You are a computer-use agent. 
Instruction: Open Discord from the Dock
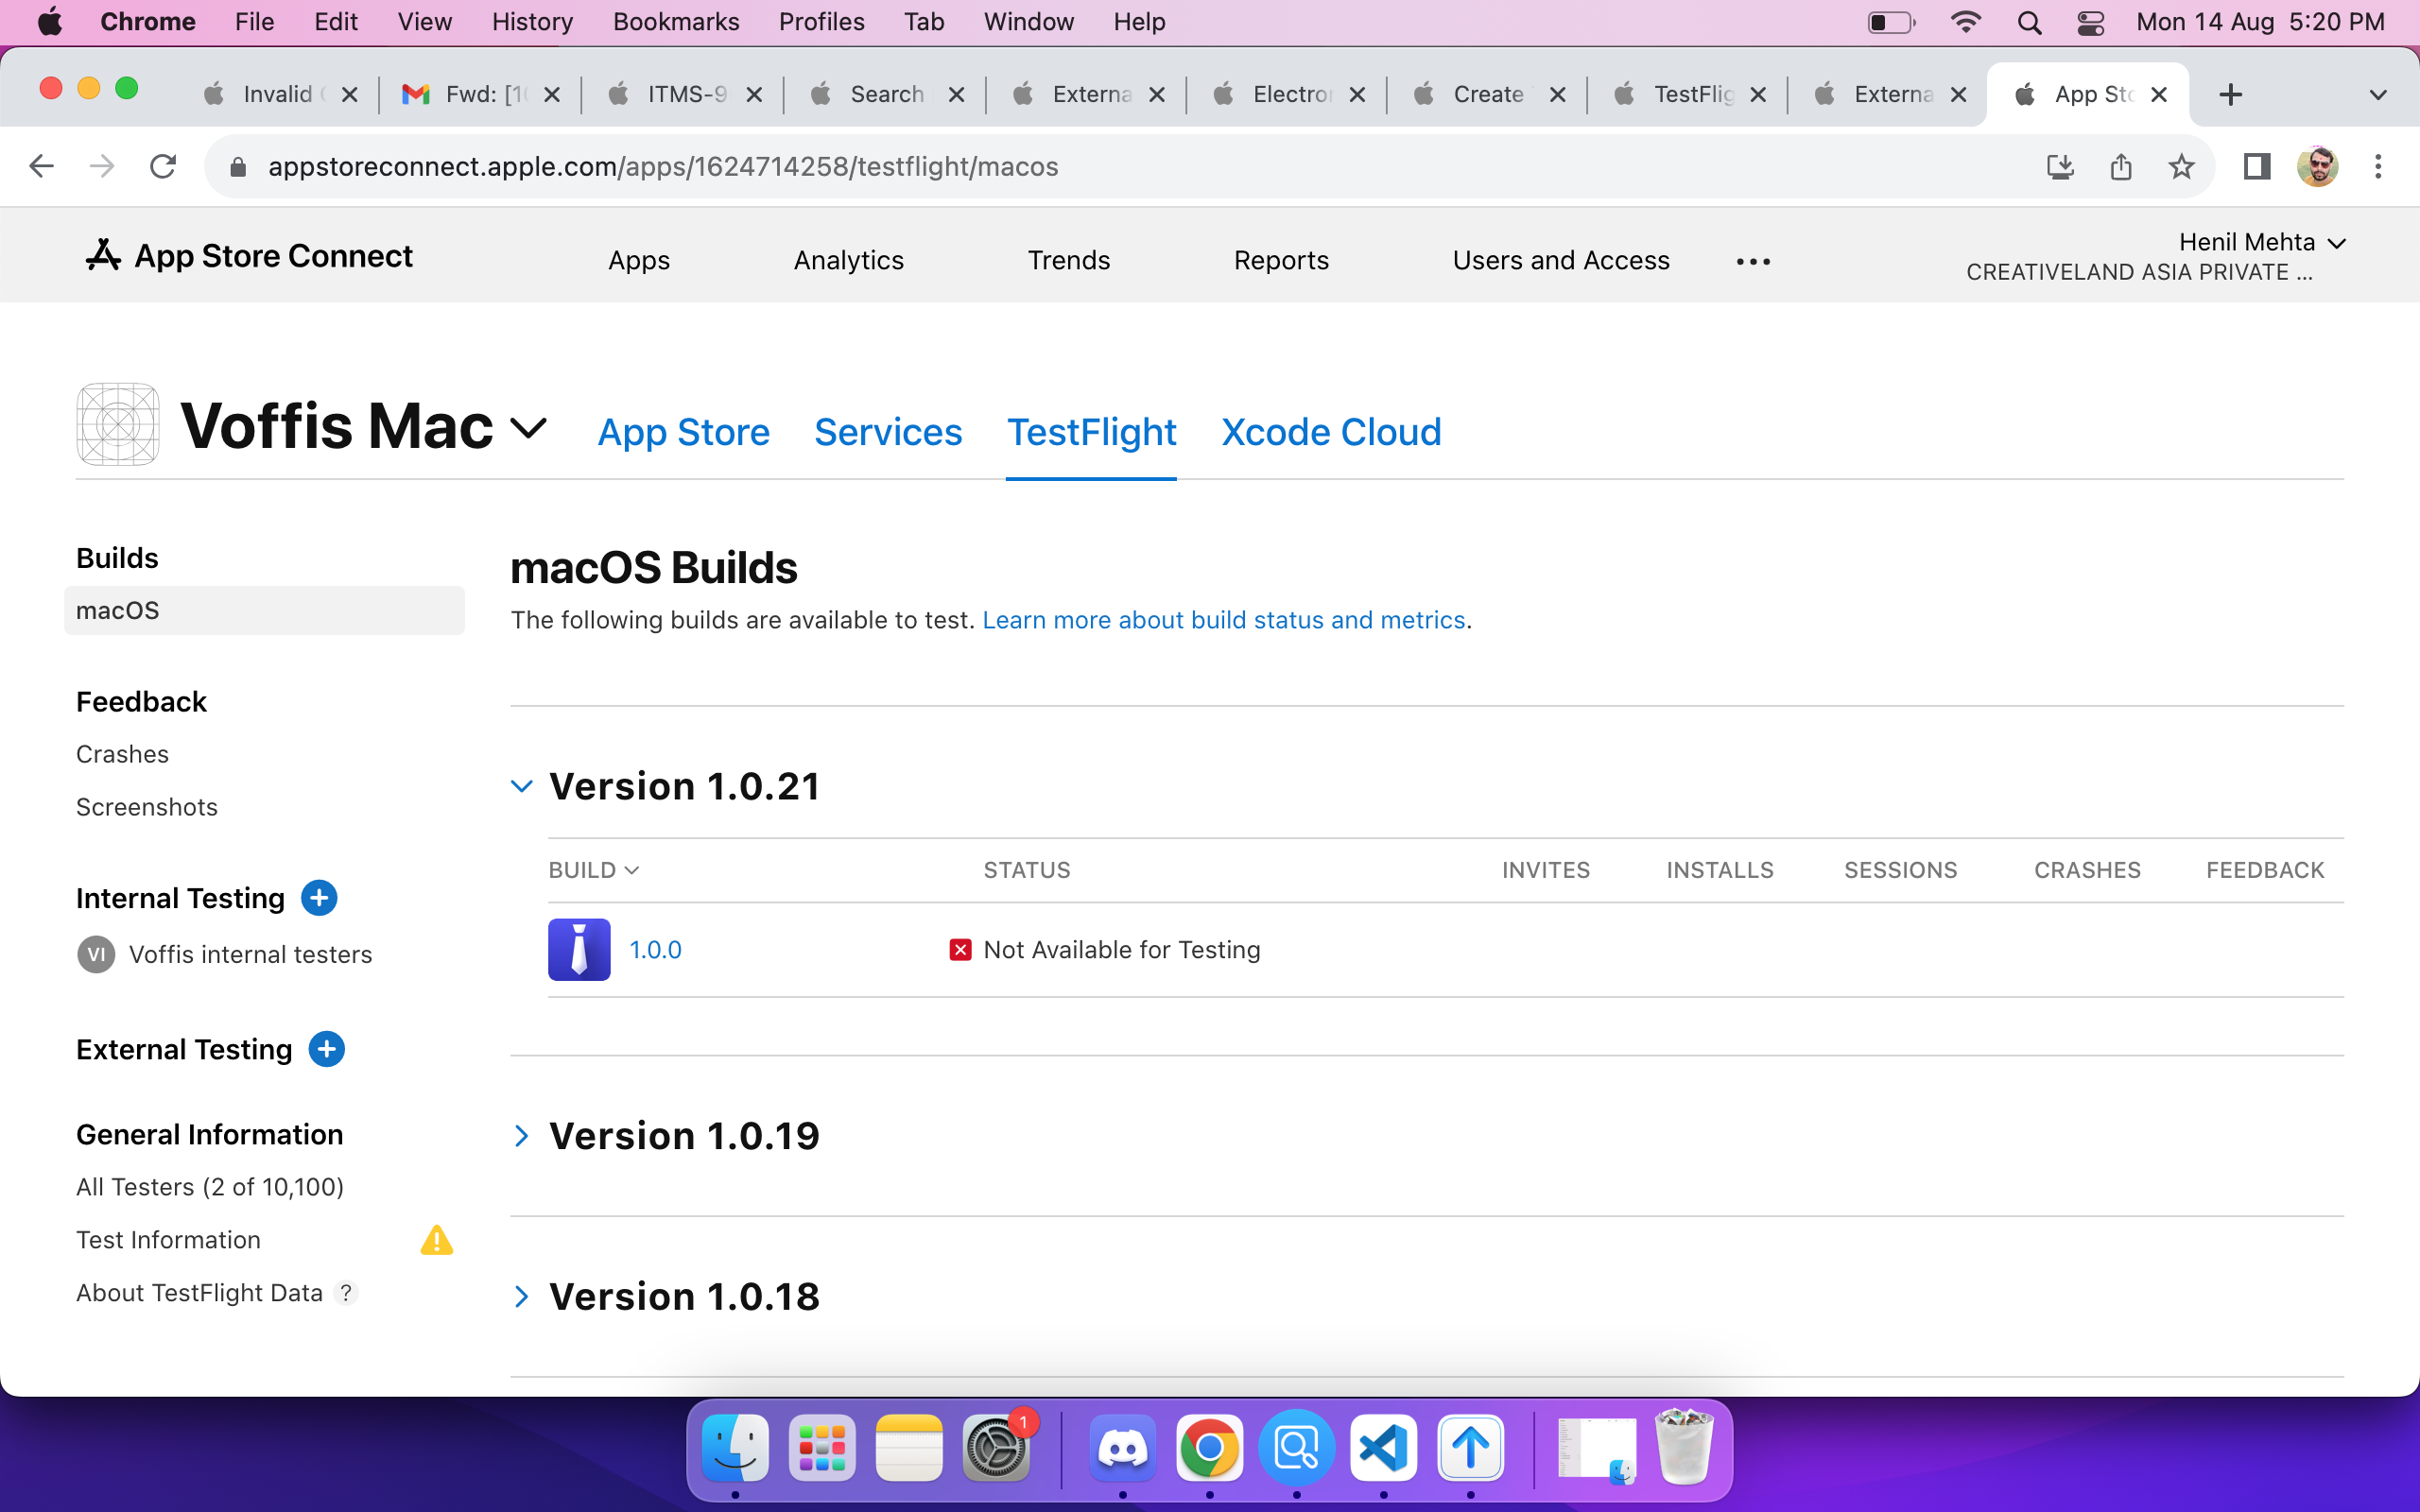(x=1122, y=1447)
